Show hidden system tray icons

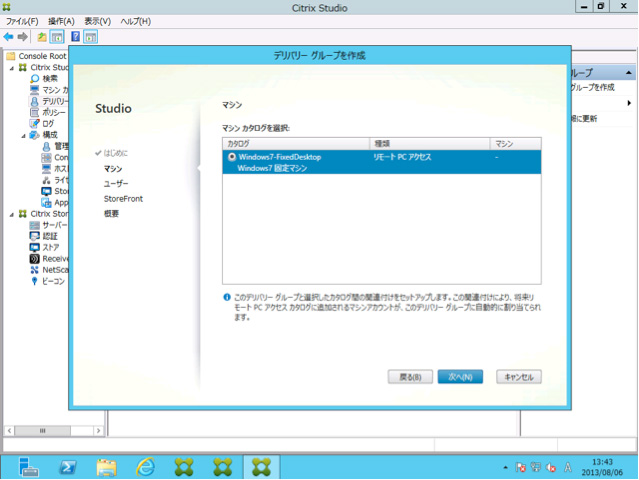point(505,468)
